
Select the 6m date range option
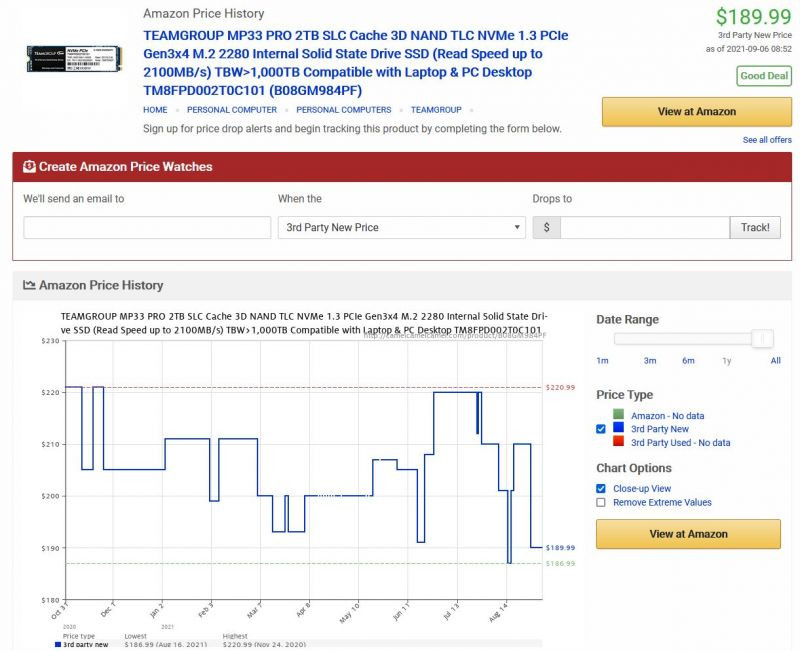click(x=688, y=361)
